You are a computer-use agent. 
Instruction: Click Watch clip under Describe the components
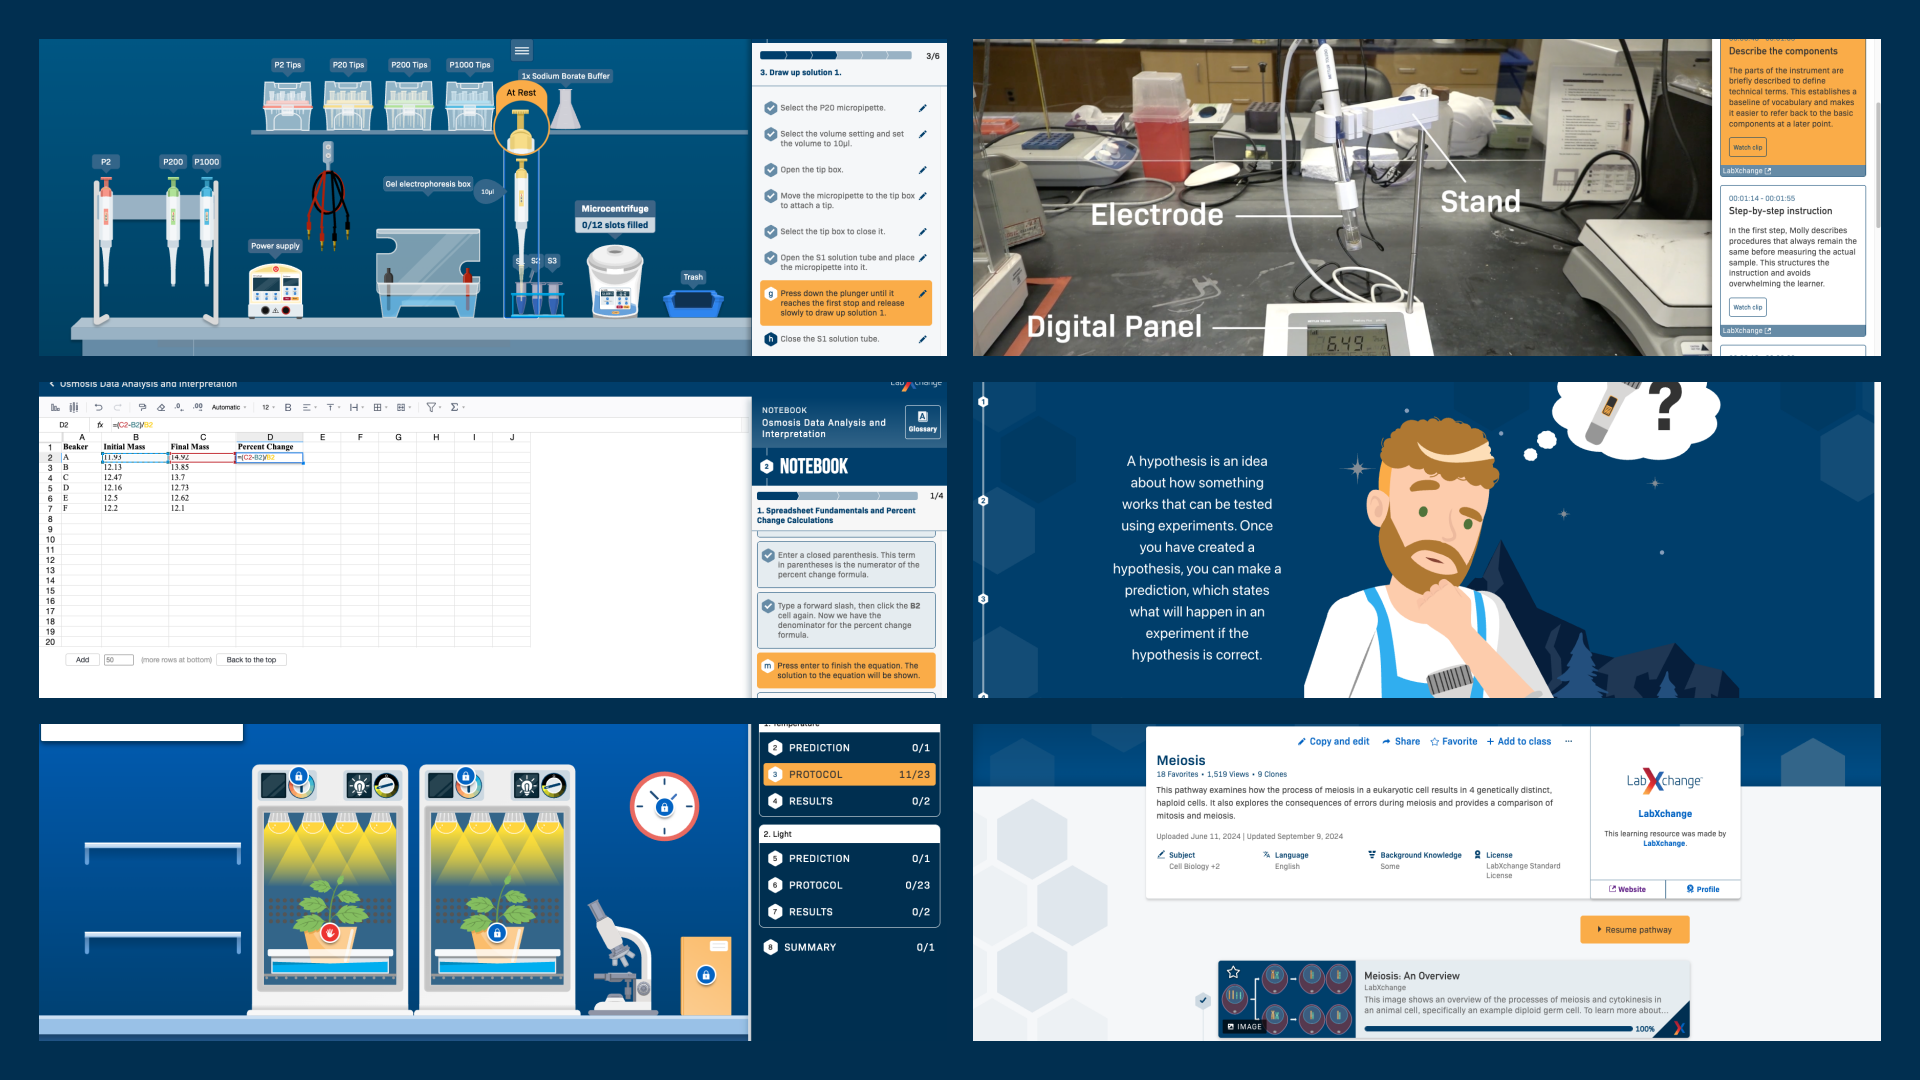click(x=1747, y=147)
